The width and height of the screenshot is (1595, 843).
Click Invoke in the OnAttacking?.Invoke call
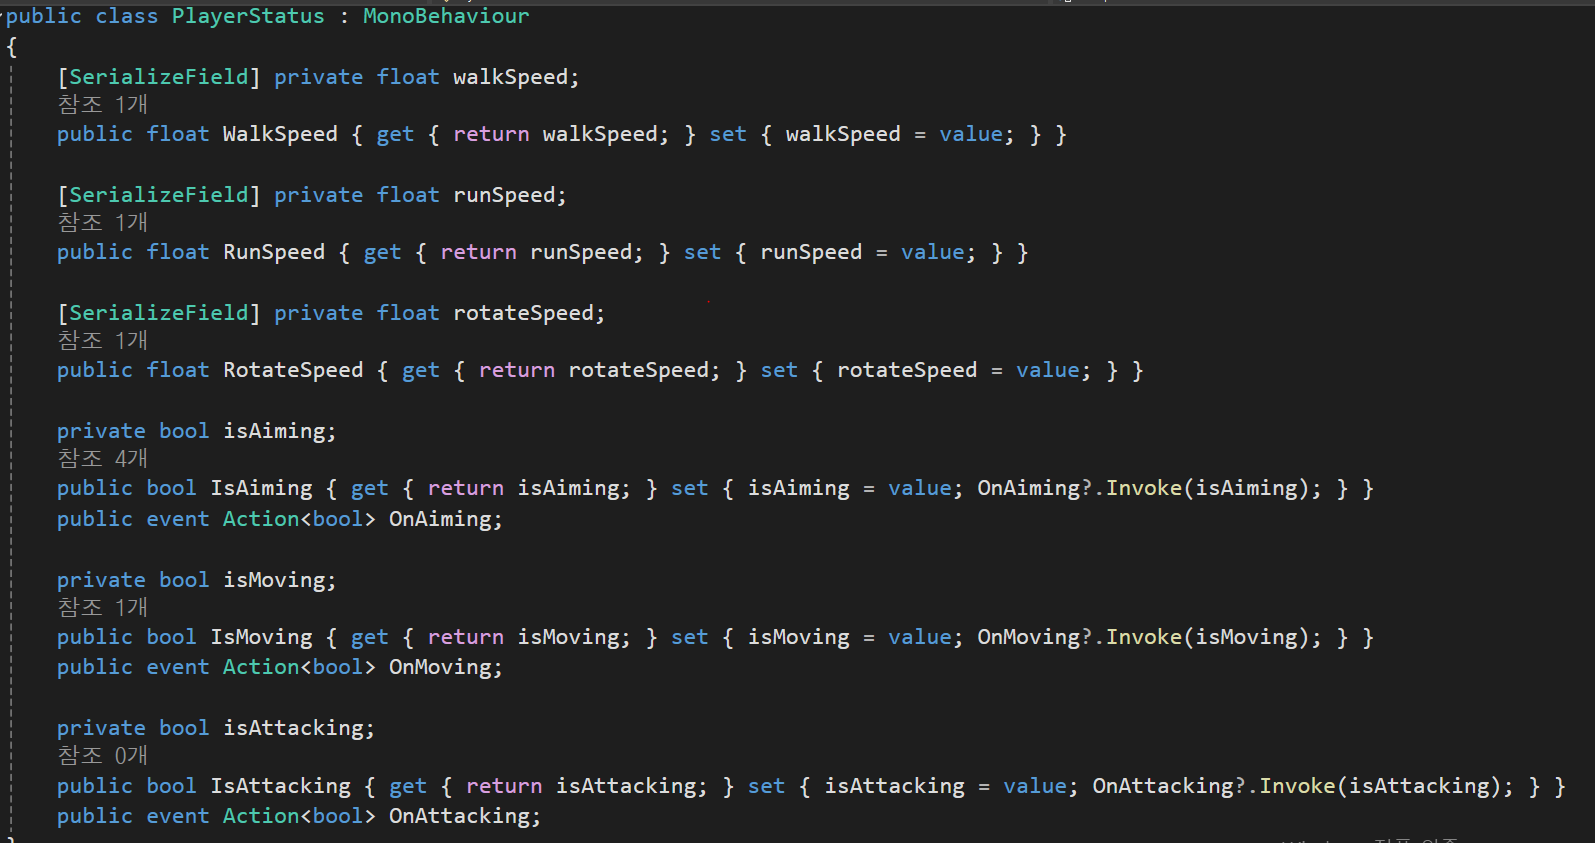(x=1297, y=786)
